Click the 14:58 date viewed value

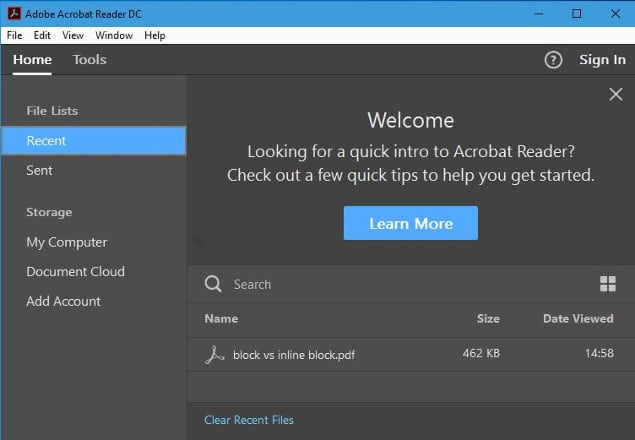point(599,353)
